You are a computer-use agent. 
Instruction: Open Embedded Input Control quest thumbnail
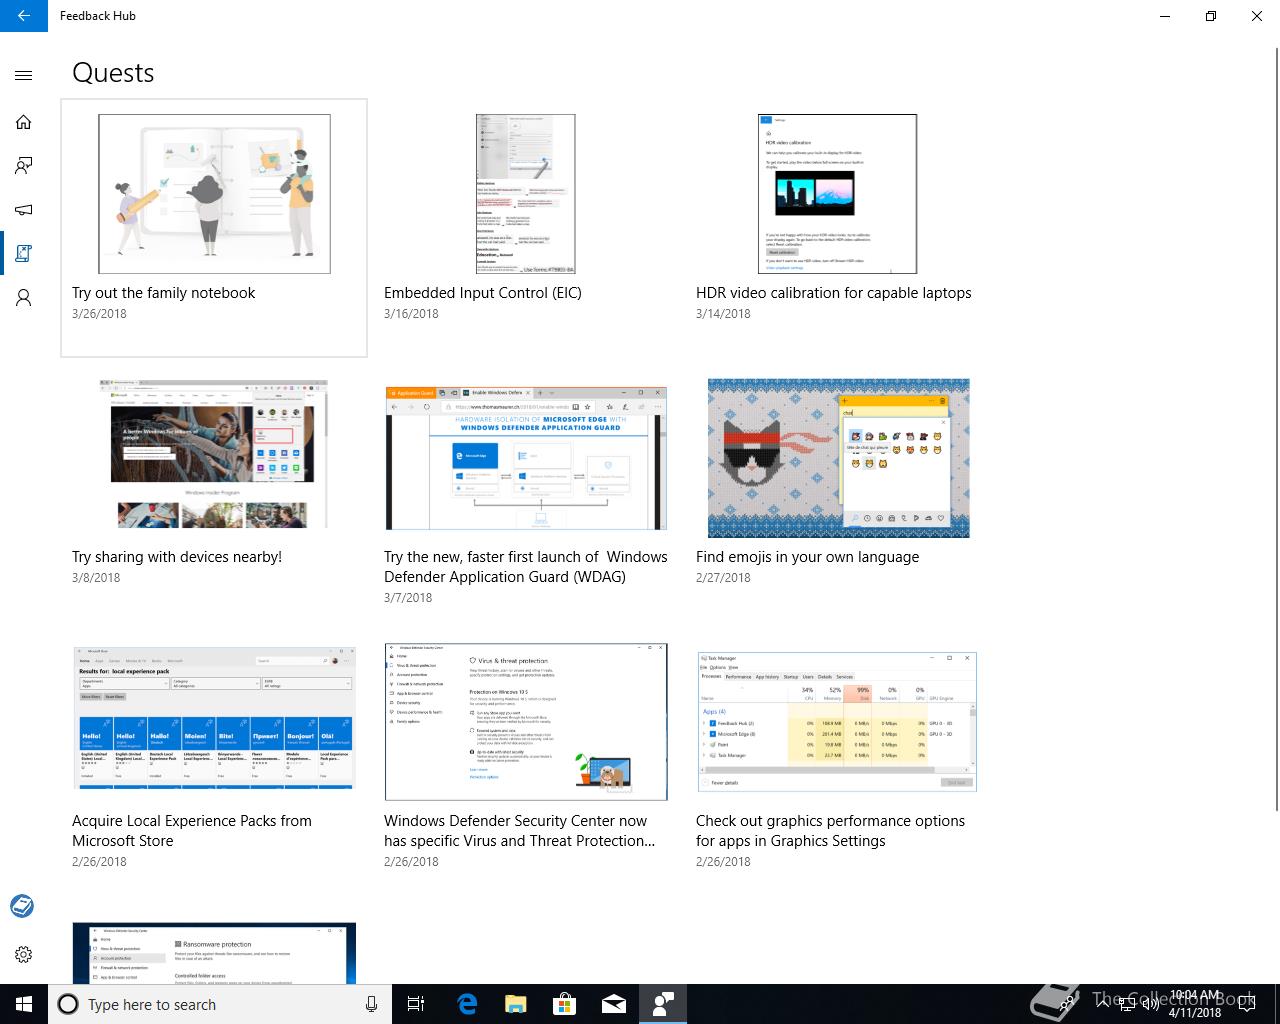[x=526, y=194]
